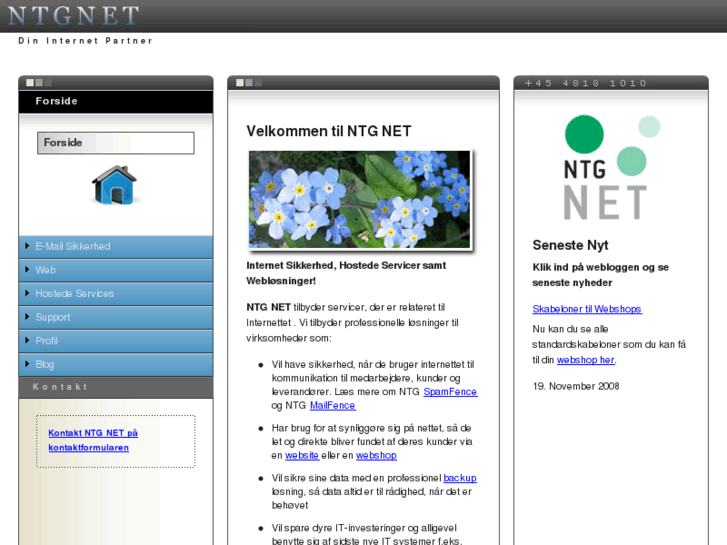Follow the MailFence link
727x545 pixels.
point(332,405)
